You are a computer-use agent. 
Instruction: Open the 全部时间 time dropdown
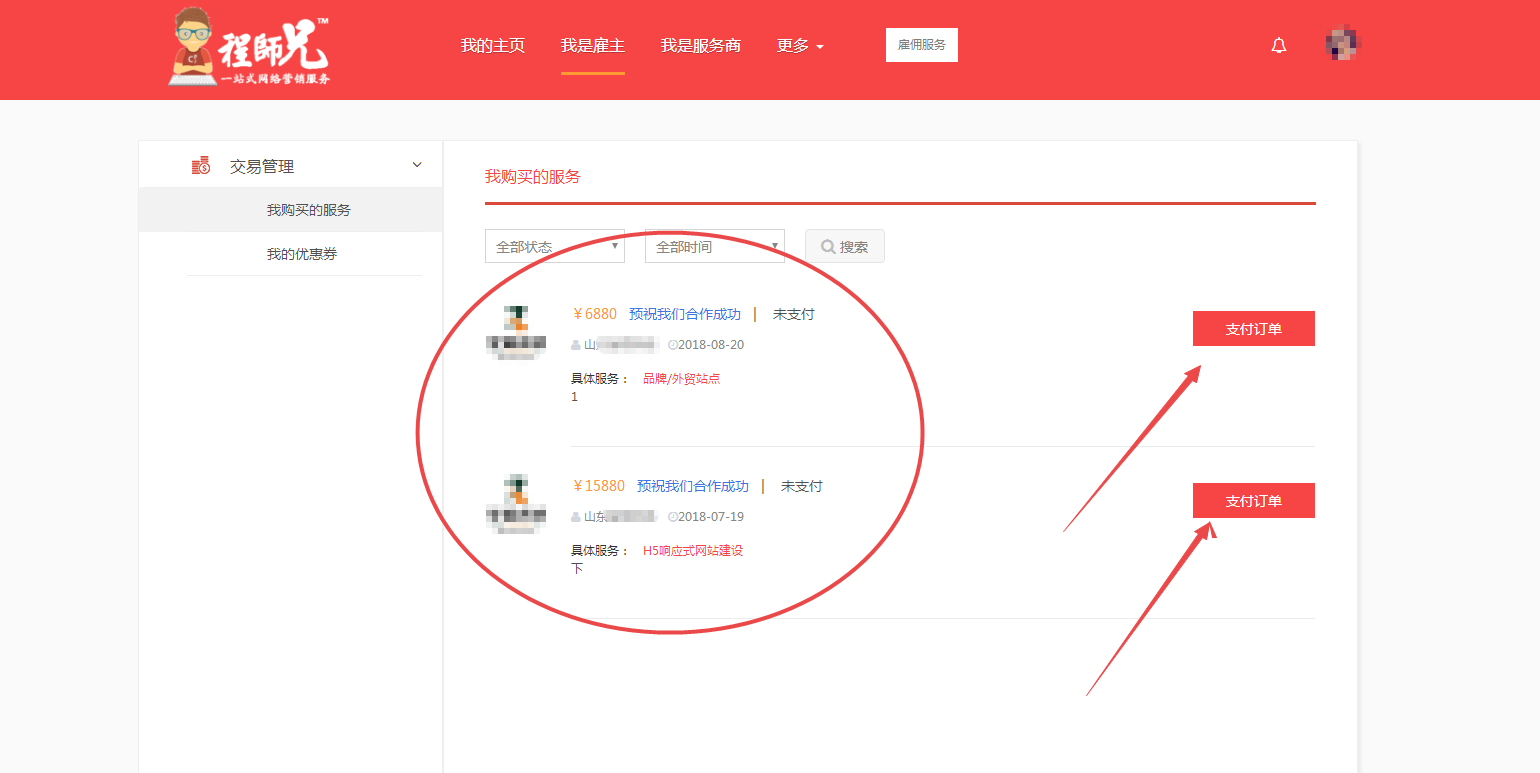tap(714, 247)
